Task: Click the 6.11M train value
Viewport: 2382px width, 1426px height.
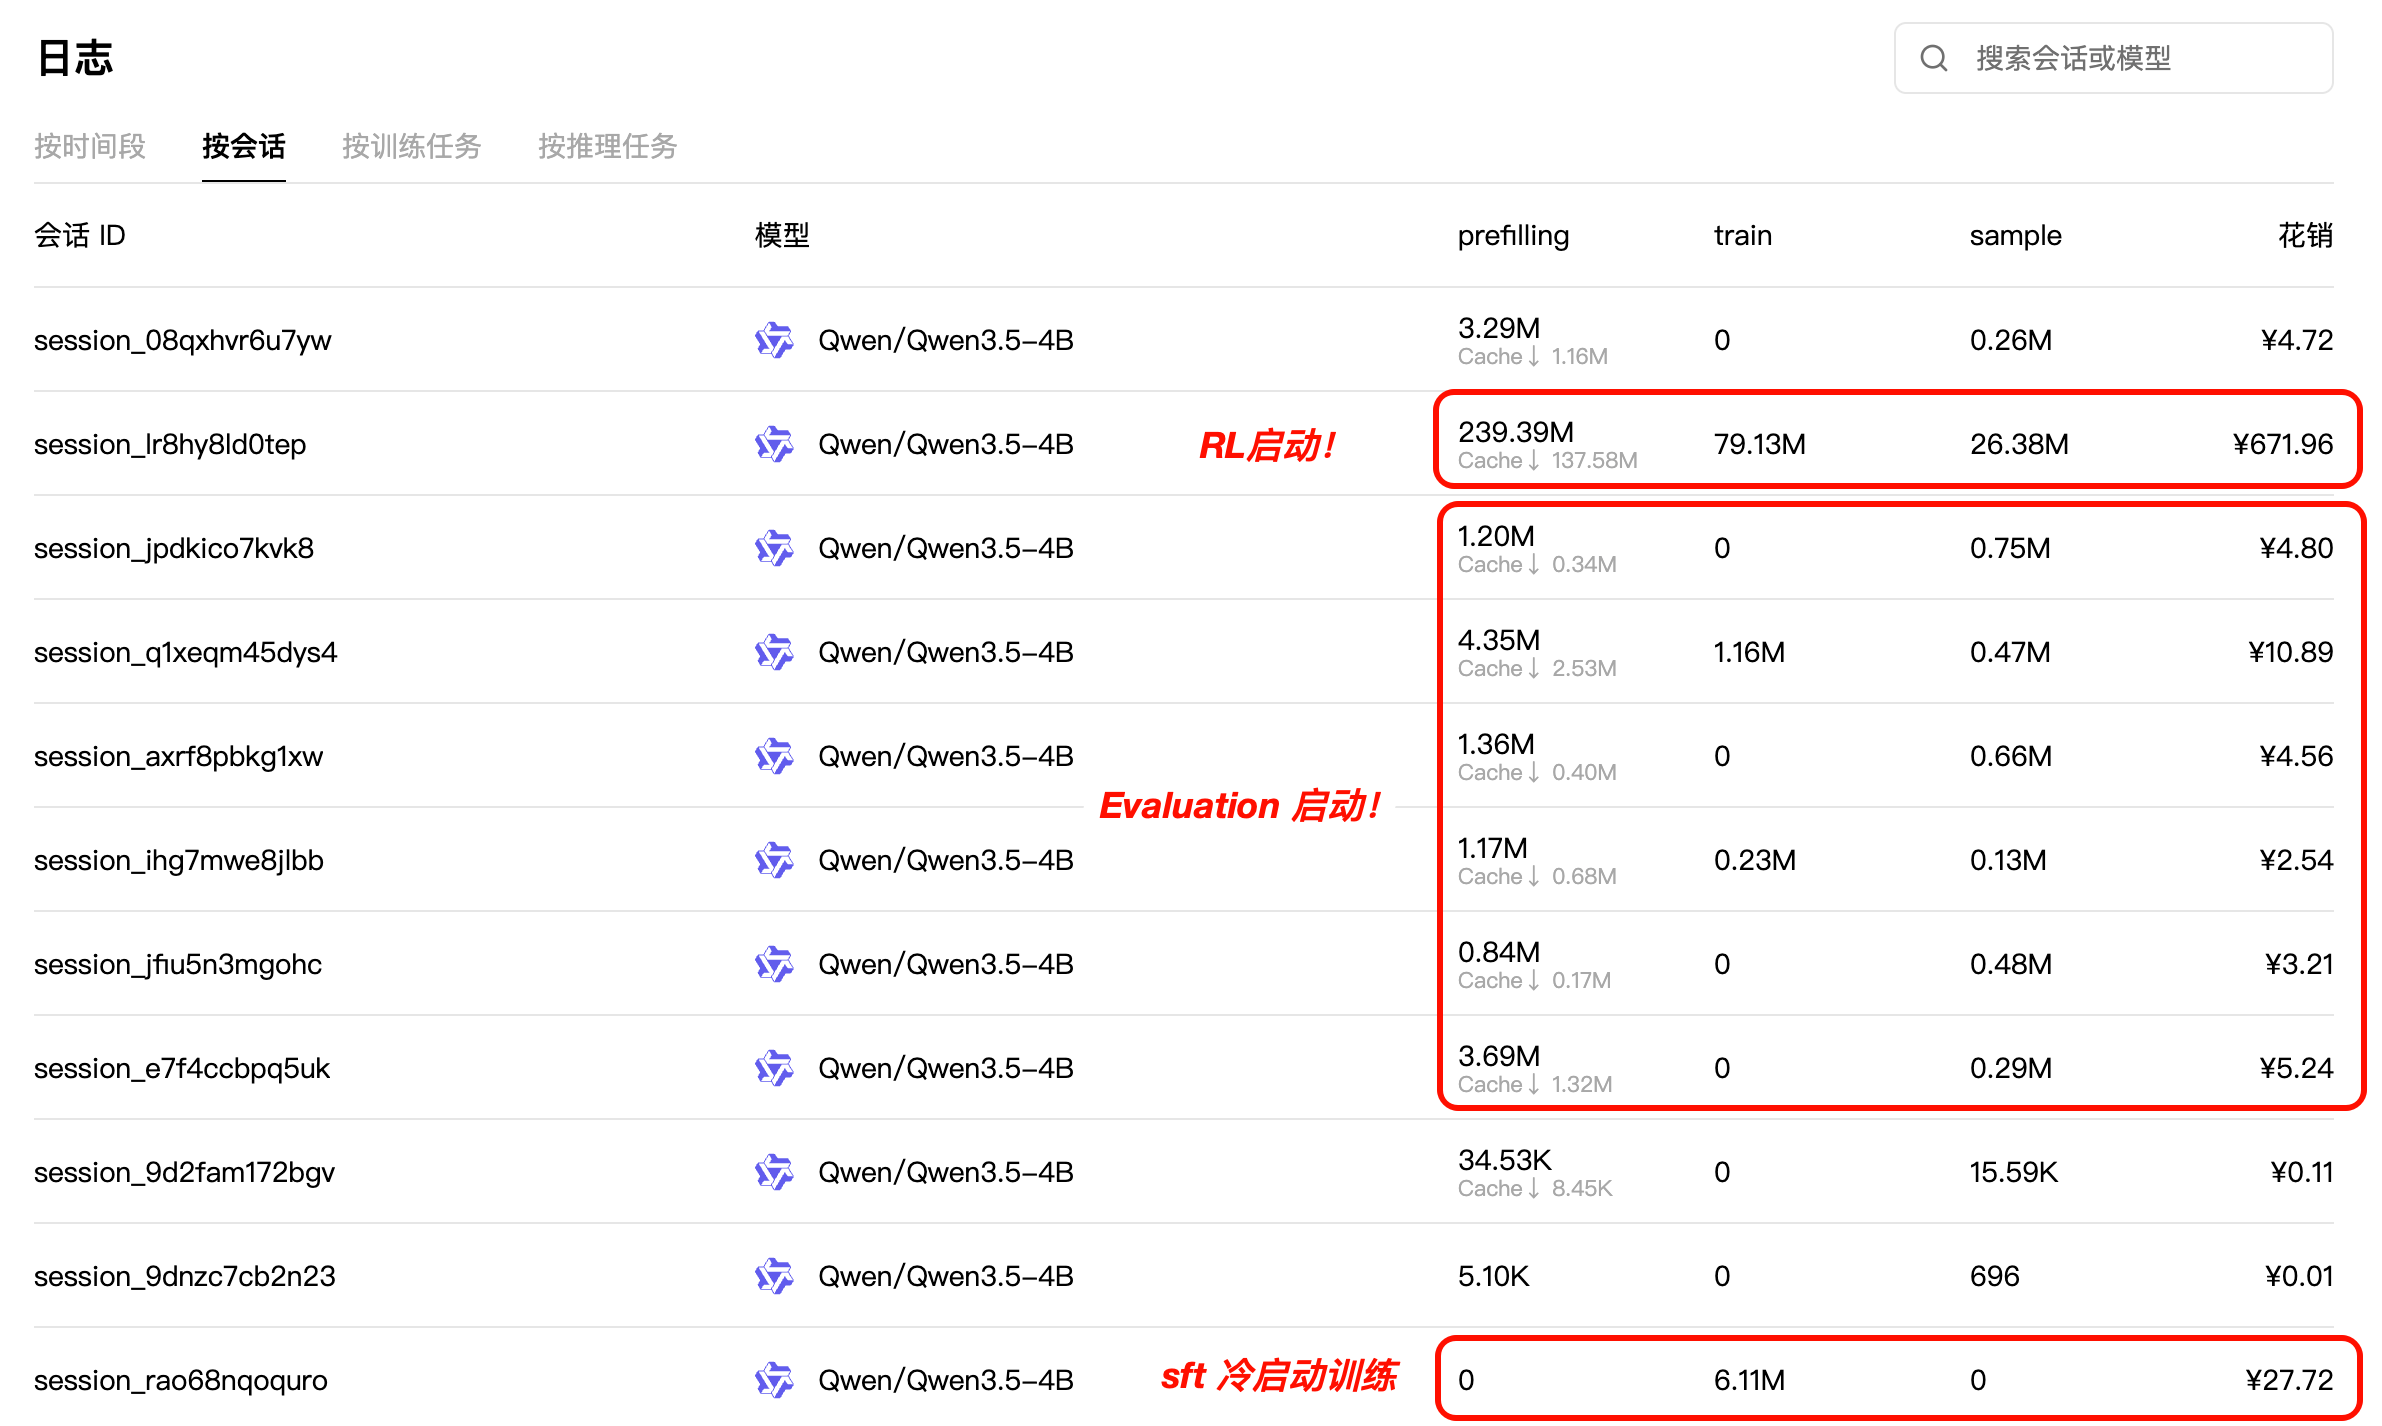Action: coord(1749,1380)
